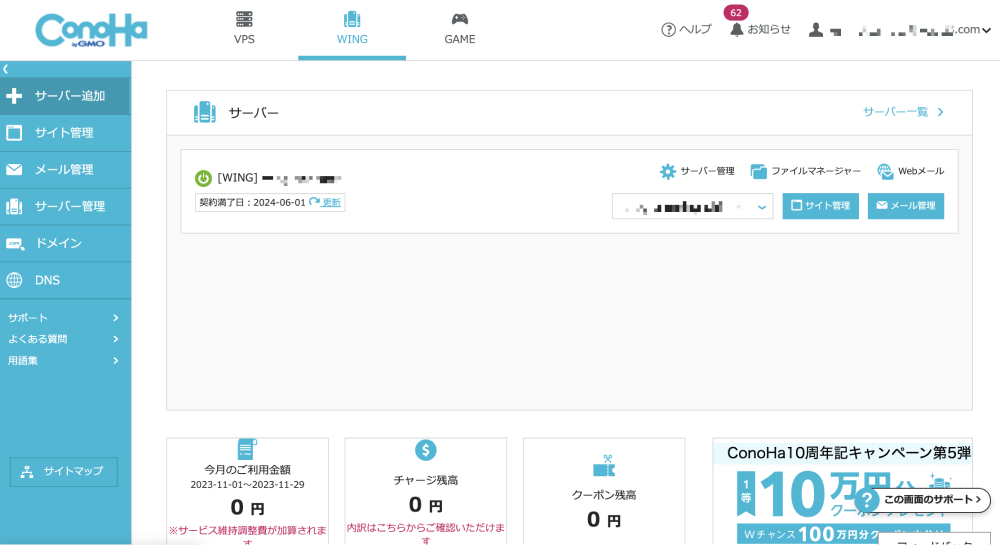Collapse the sidebar with the arrow

tap(5, 69)
